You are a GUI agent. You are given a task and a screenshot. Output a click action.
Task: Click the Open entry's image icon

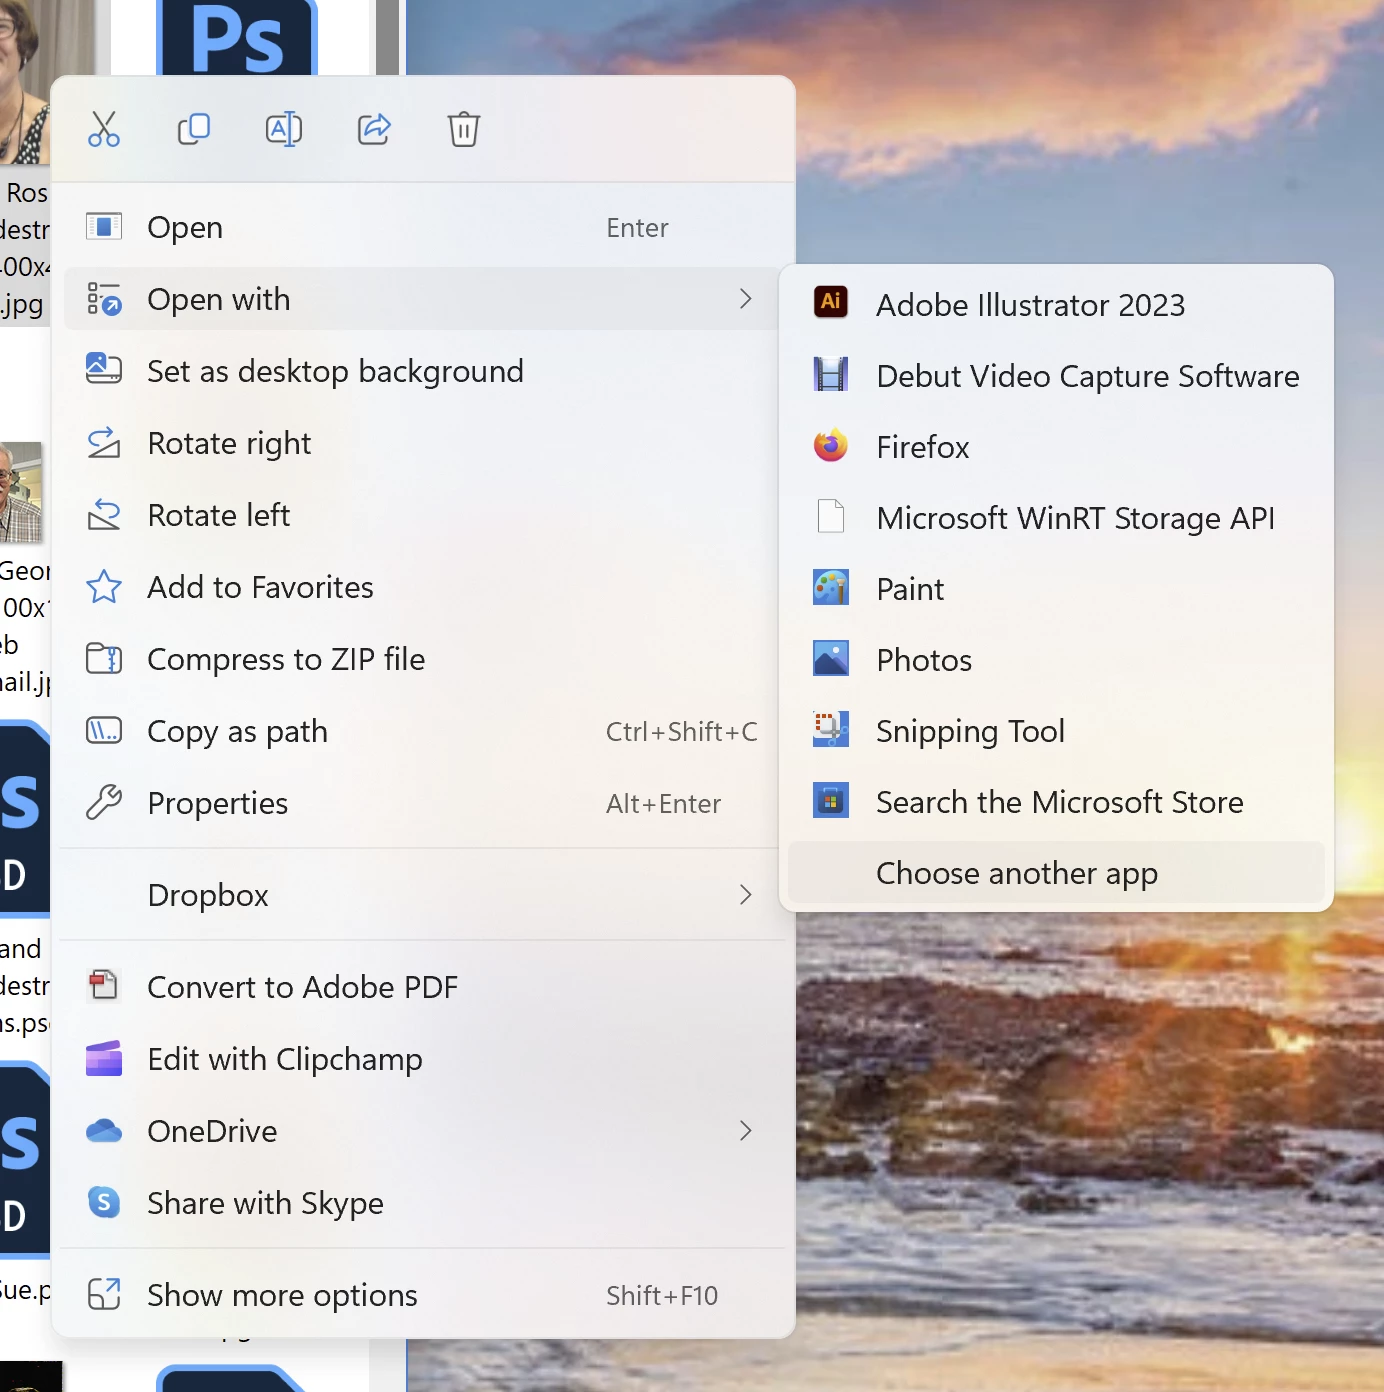coord(104,226)
